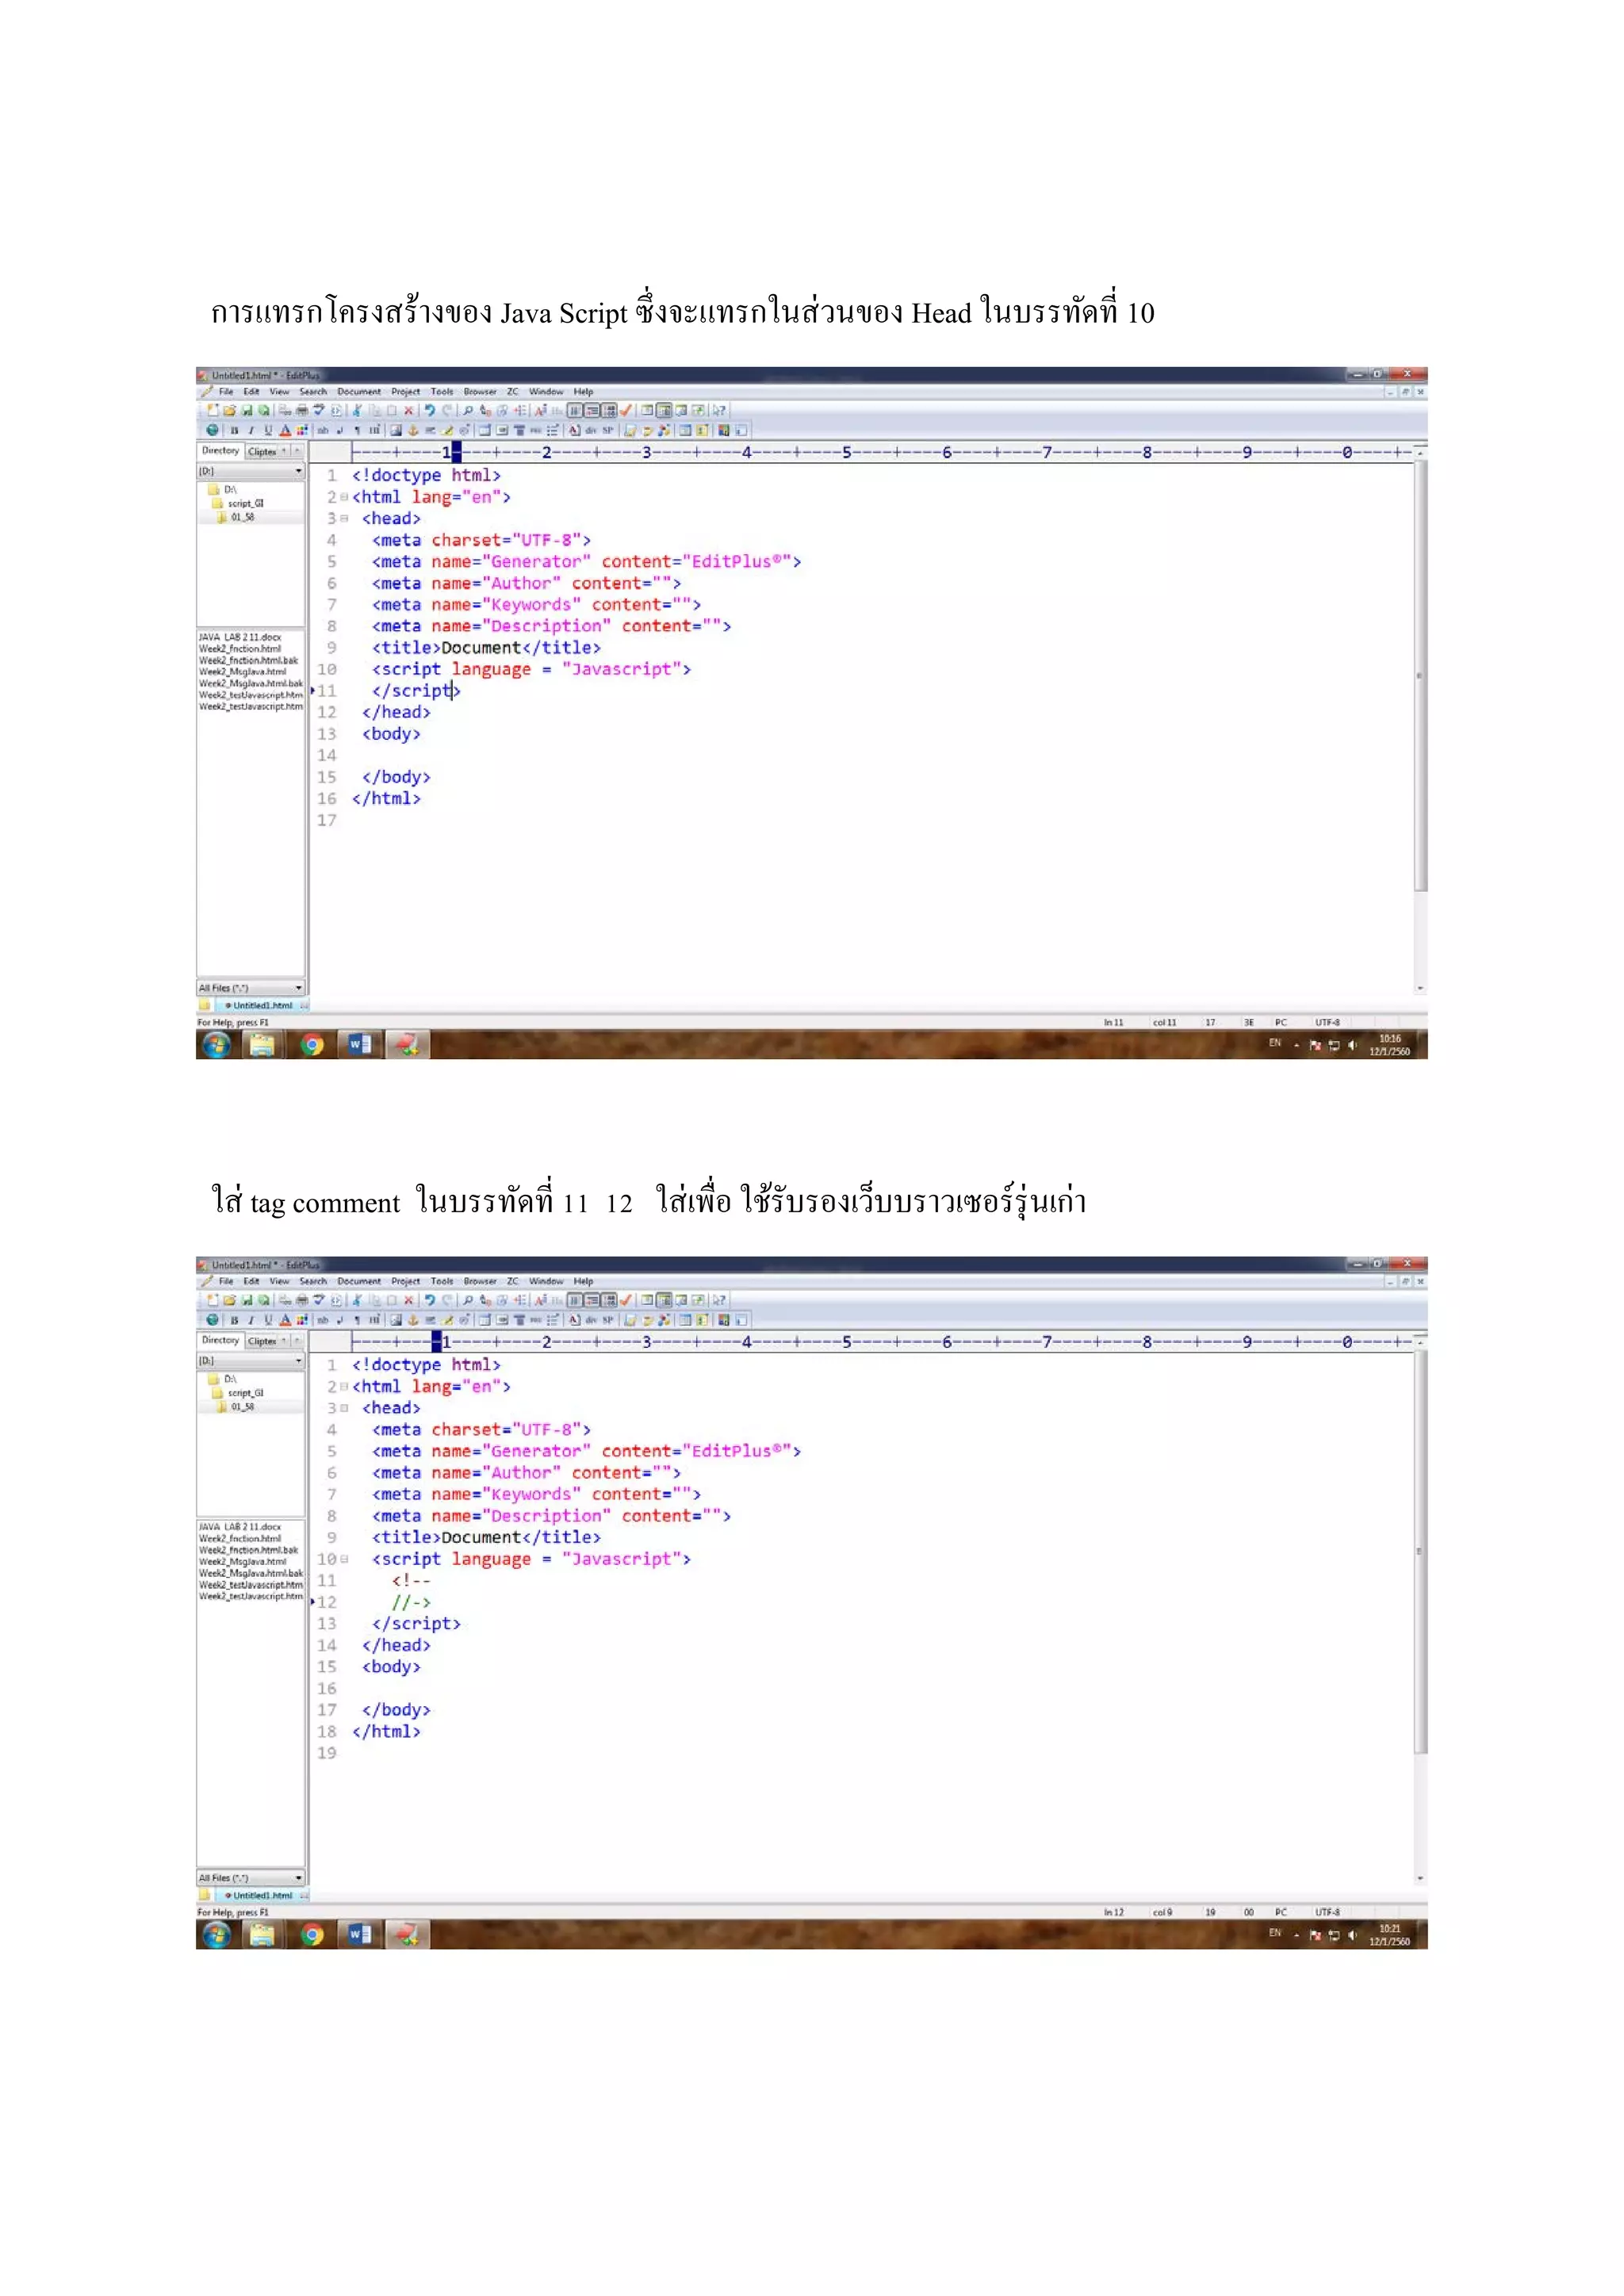Click Find magnifier icon in second EditPlus screenshot

pyautogui.click(x=468, y=1300)
